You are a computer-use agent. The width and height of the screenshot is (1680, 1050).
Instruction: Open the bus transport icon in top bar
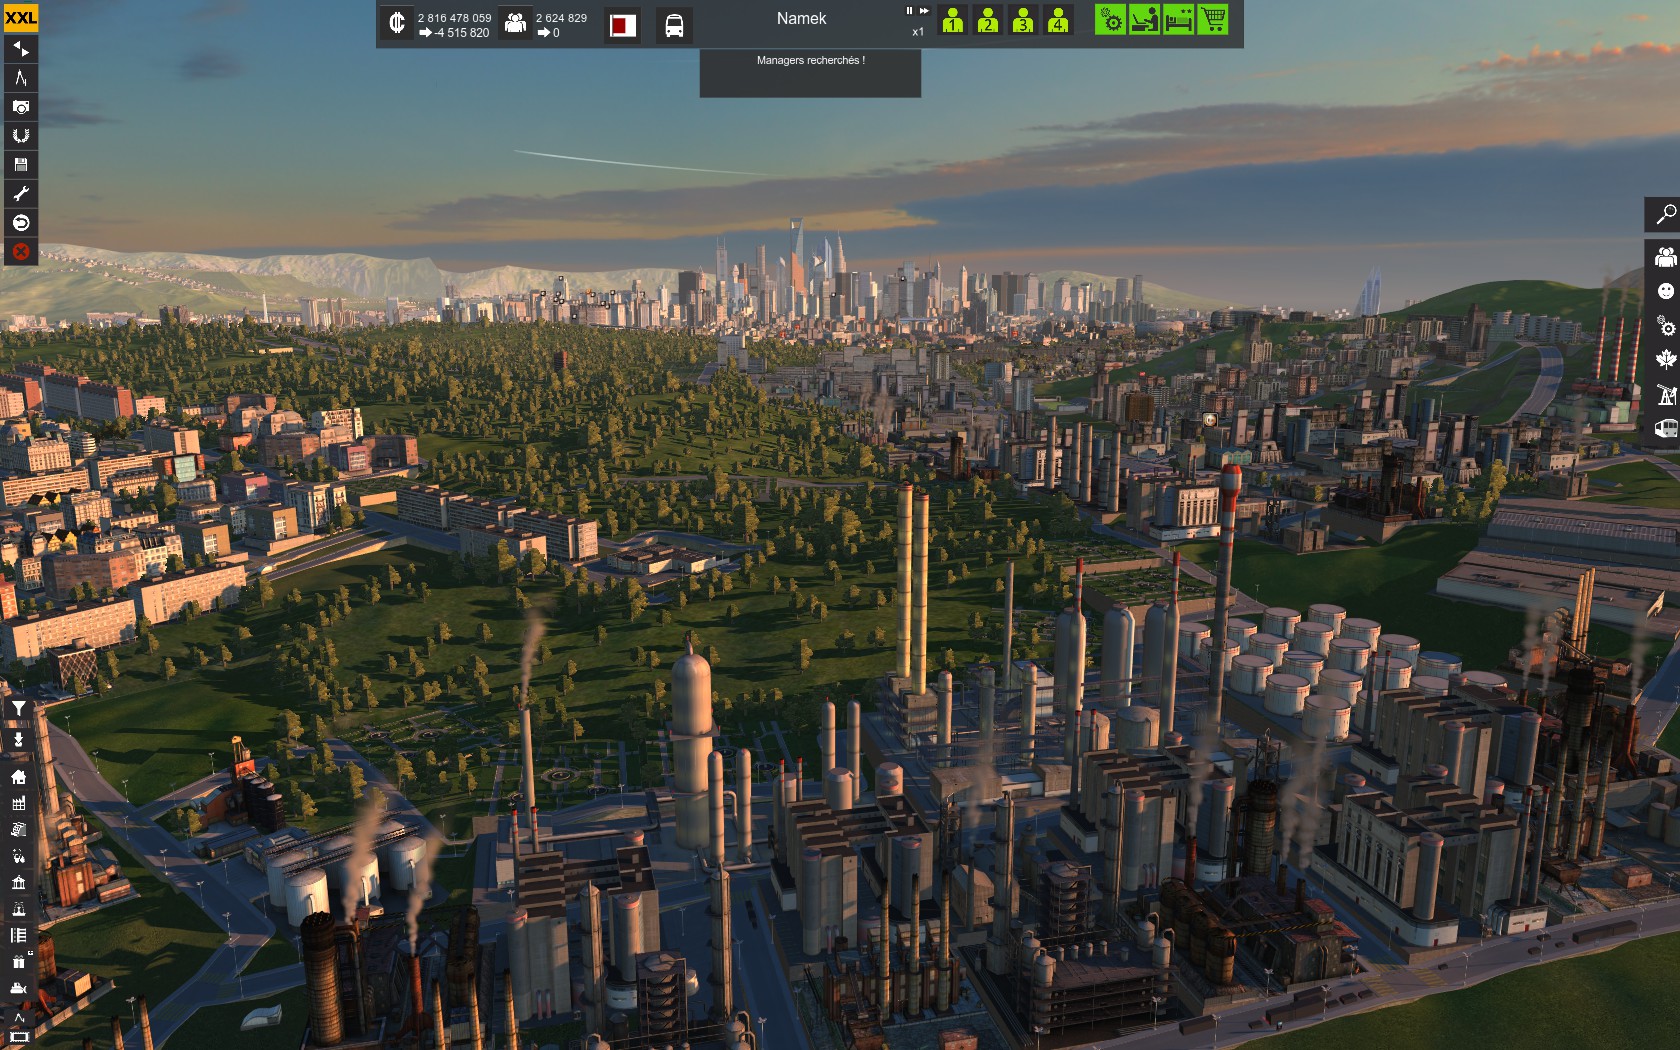point(675,25)
